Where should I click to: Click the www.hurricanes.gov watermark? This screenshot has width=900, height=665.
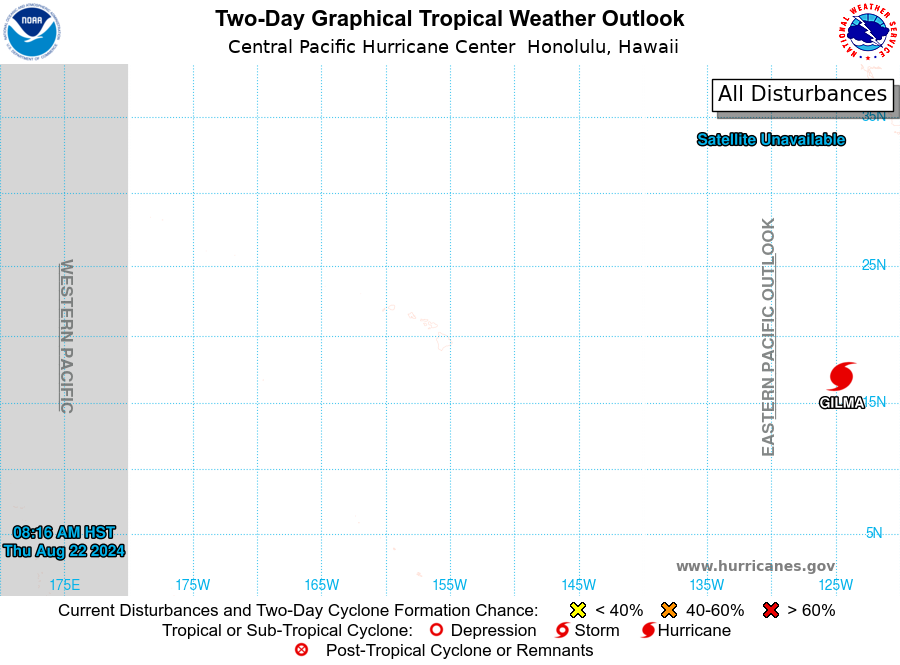click(755, 566)
